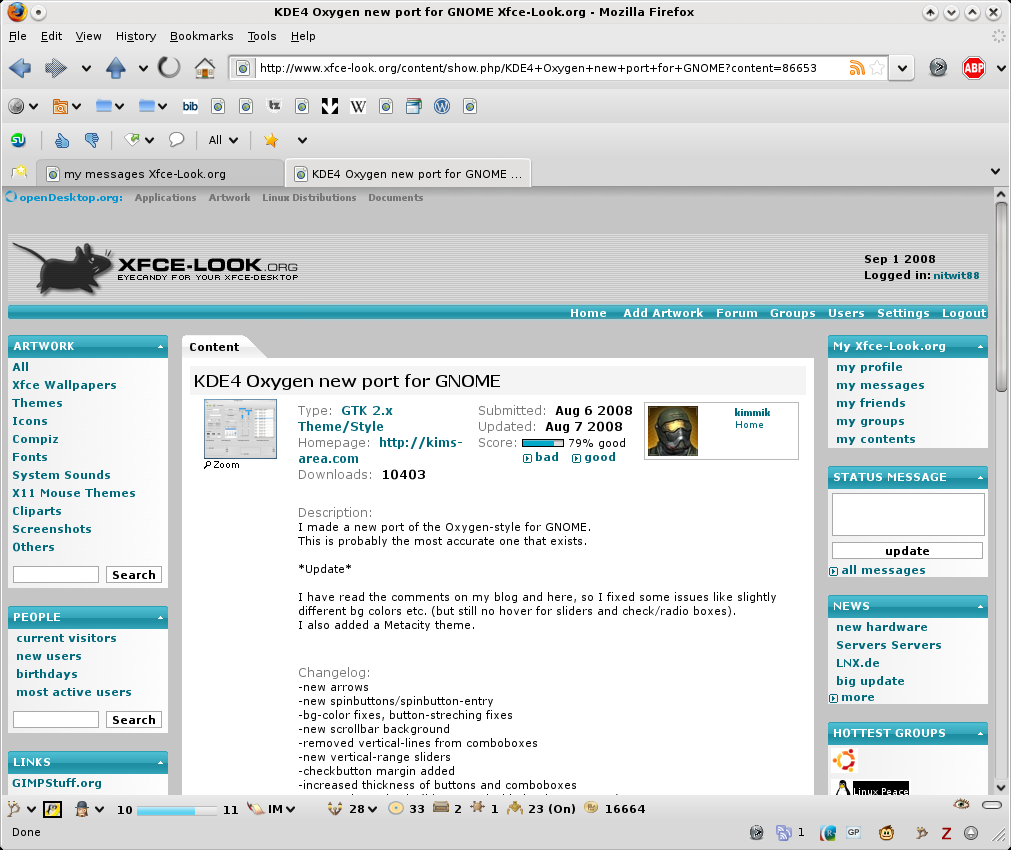Click the Forward arrow button

[x=55, y=68]
